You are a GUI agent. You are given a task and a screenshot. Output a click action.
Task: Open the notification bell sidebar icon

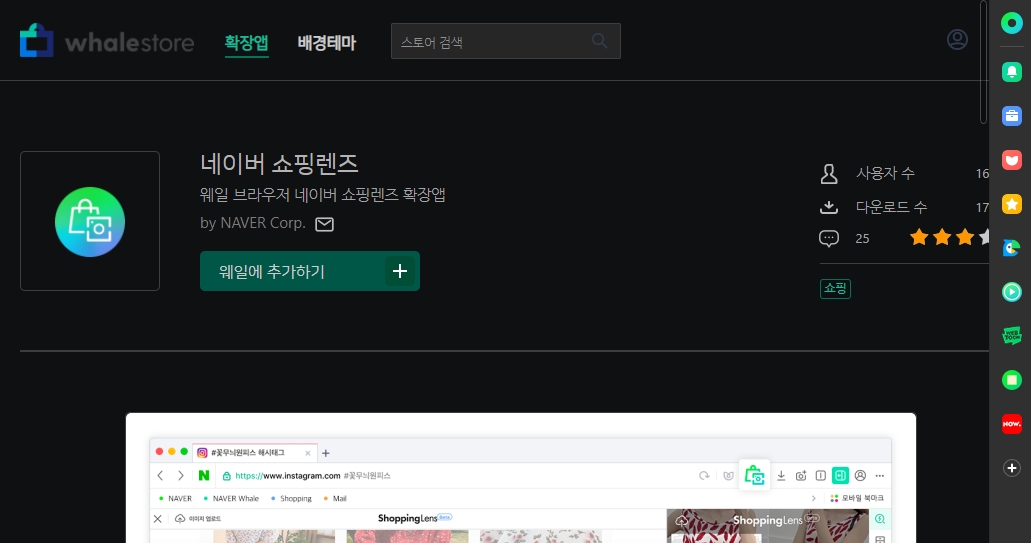coord(1011,72)
